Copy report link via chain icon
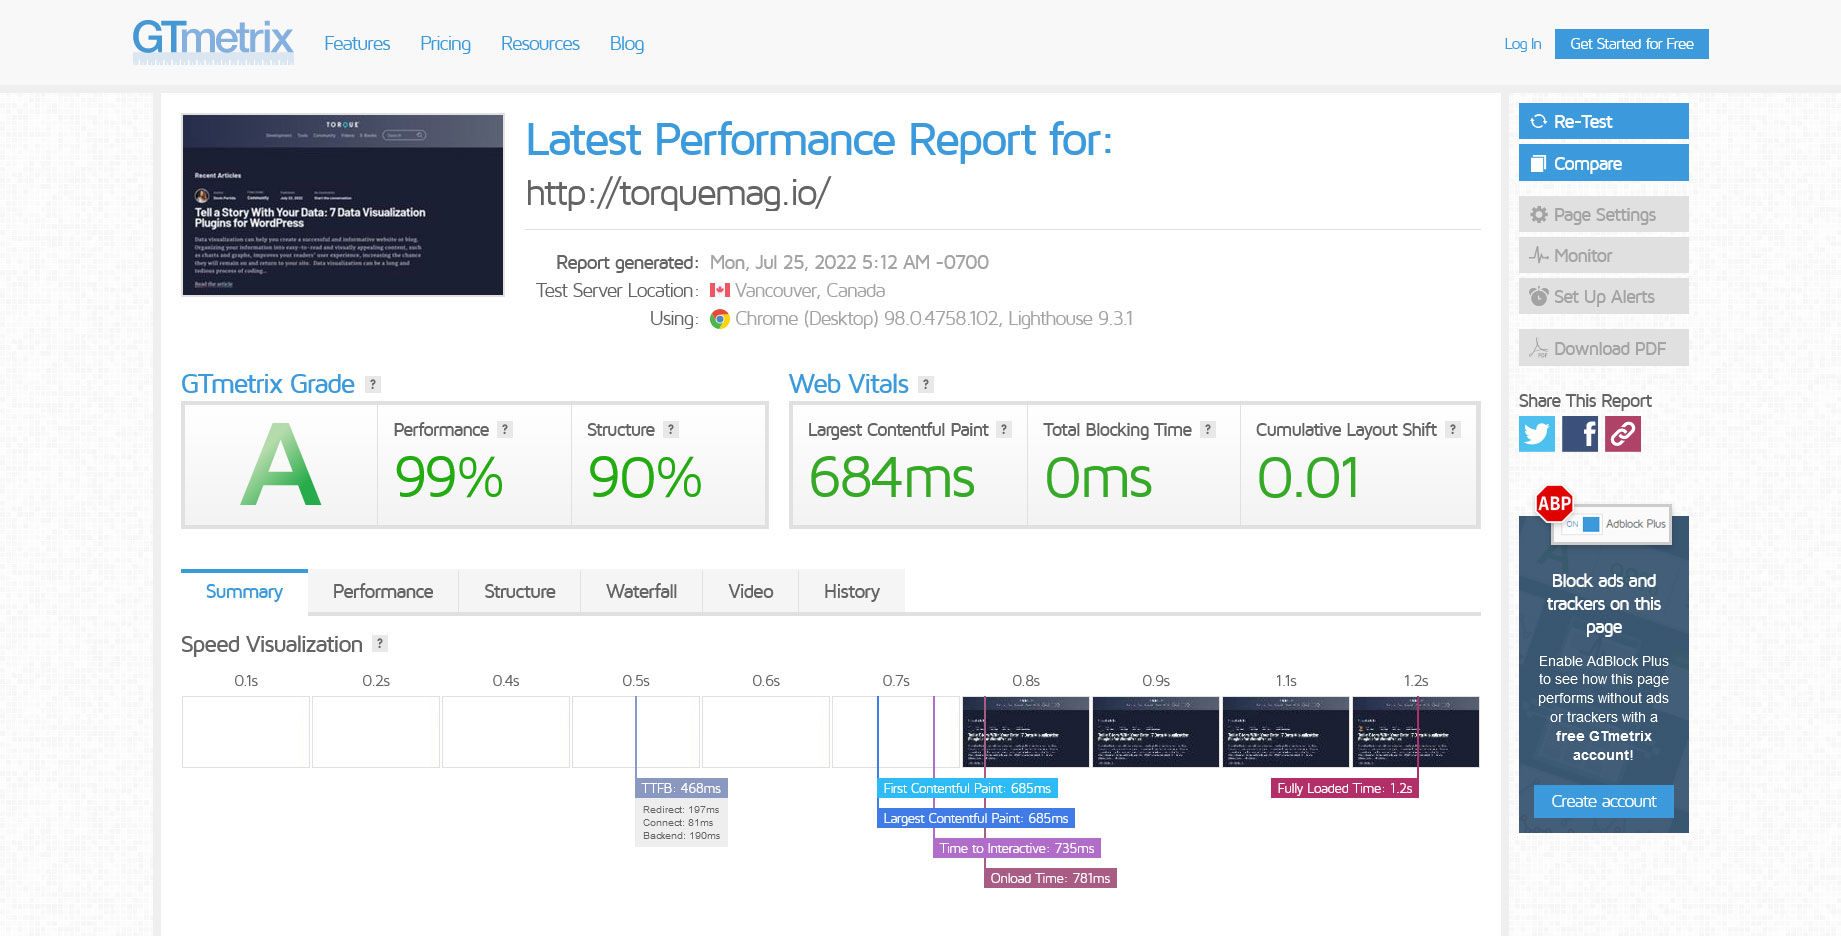 1623,434
